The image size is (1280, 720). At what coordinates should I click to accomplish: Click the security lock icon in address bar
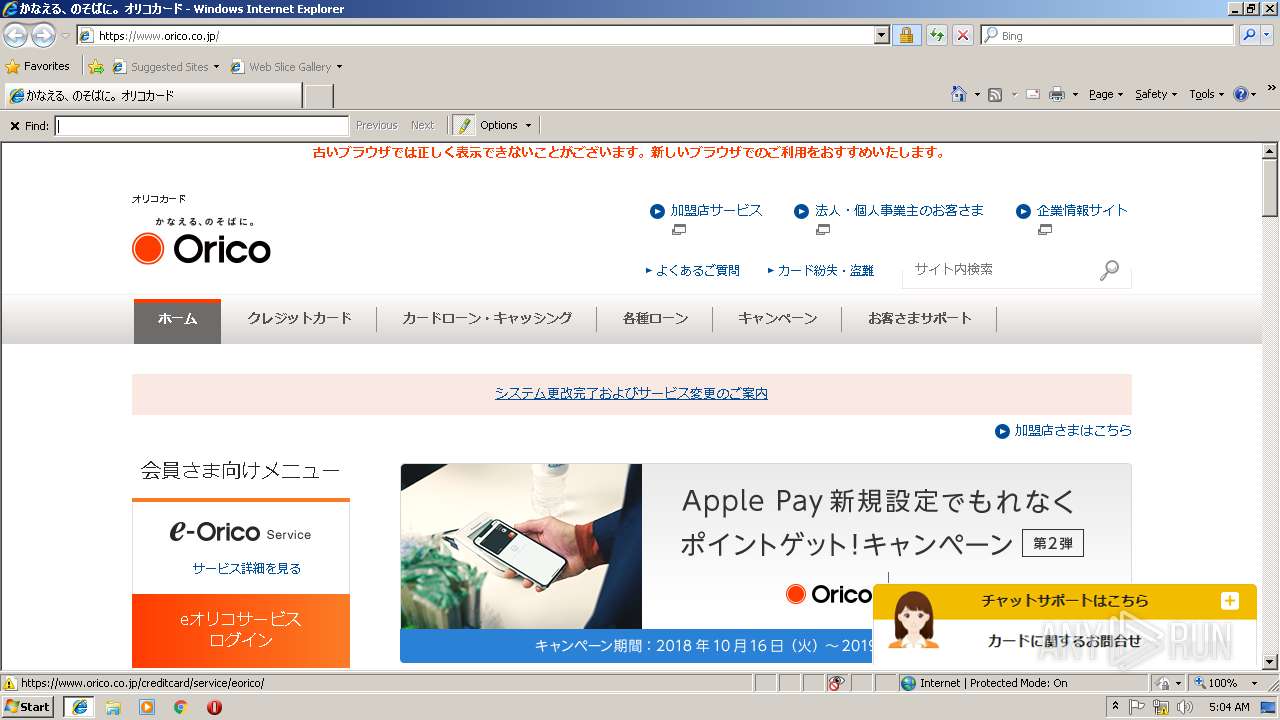click(906, 35)
